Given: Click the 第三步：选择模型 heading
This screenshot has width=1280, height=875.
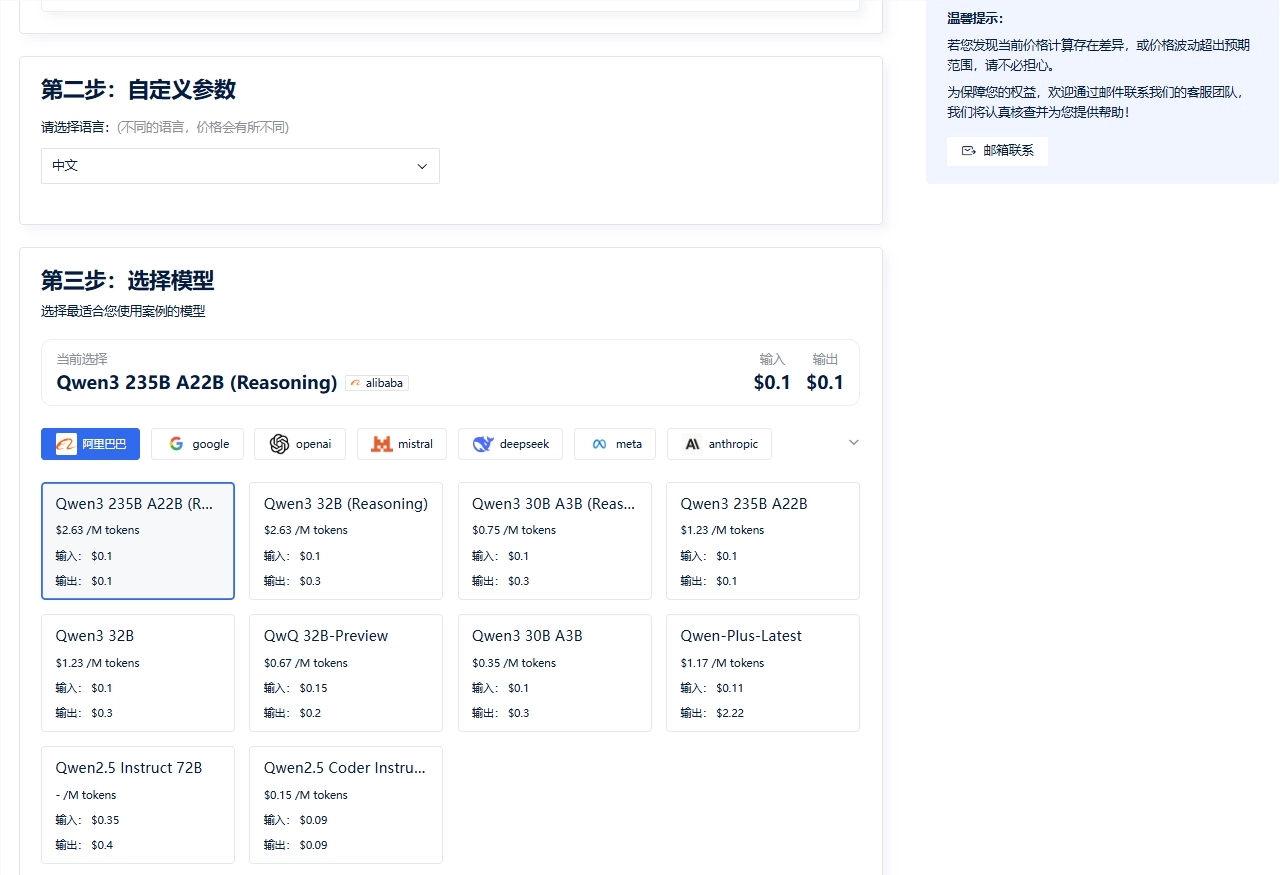Looking at the screenshot, I should coord(127,280).
